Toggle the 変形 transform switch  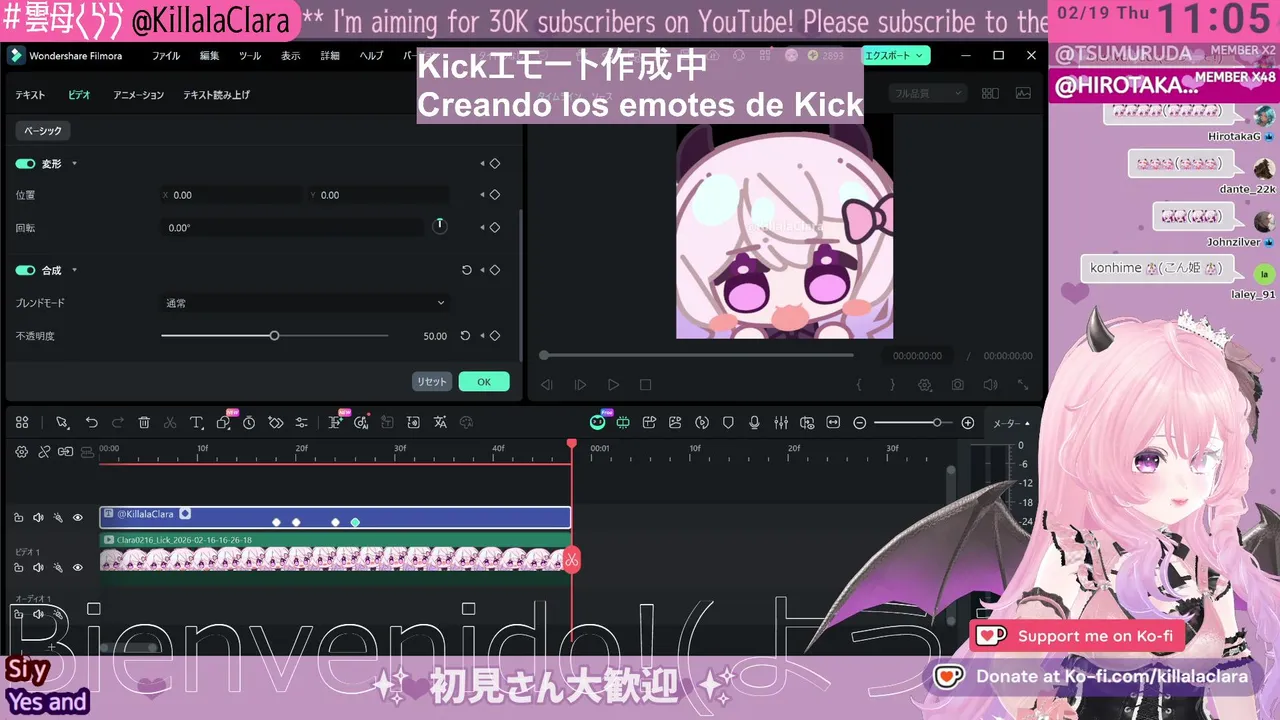click(x=25, y=163)
